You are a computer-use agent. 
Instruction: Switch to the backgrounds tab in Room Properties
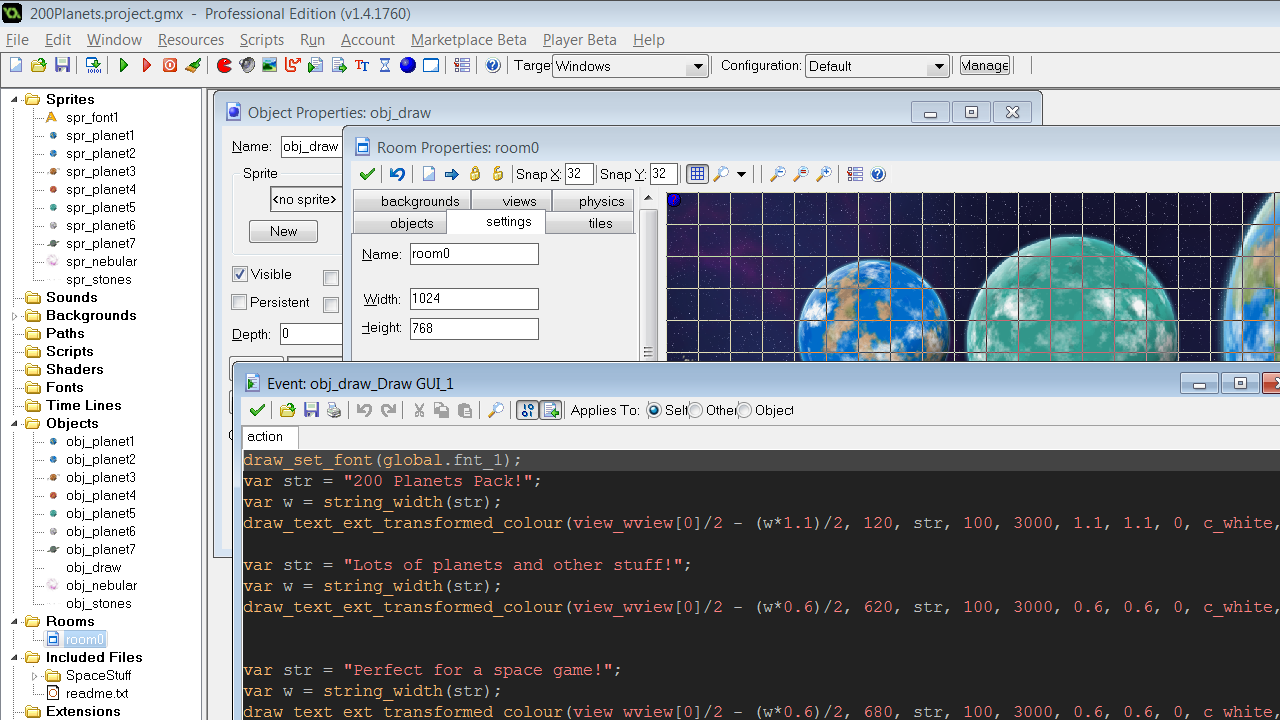[419, 200]
